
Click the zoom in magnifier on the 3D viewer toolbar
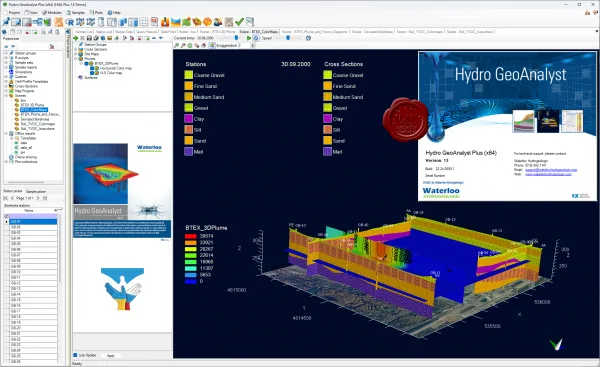pyautogui.click(x=176, y=46)
